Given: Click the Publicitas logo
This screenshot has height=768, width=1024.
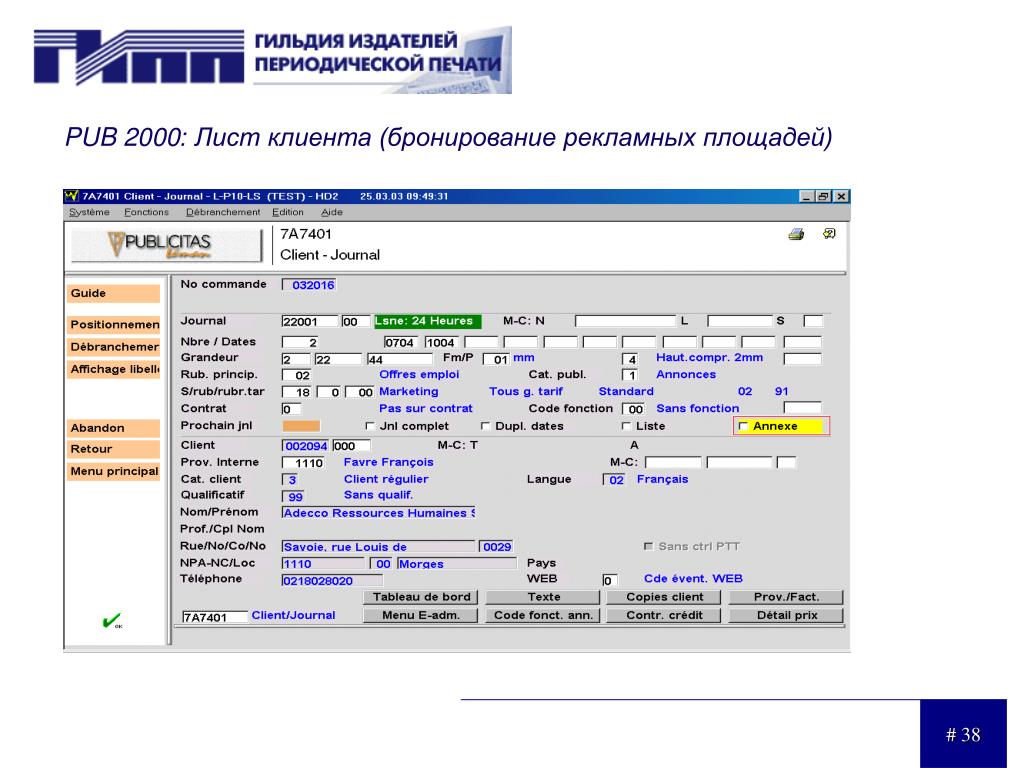Looking at the screenshot, I should point(167,246).
